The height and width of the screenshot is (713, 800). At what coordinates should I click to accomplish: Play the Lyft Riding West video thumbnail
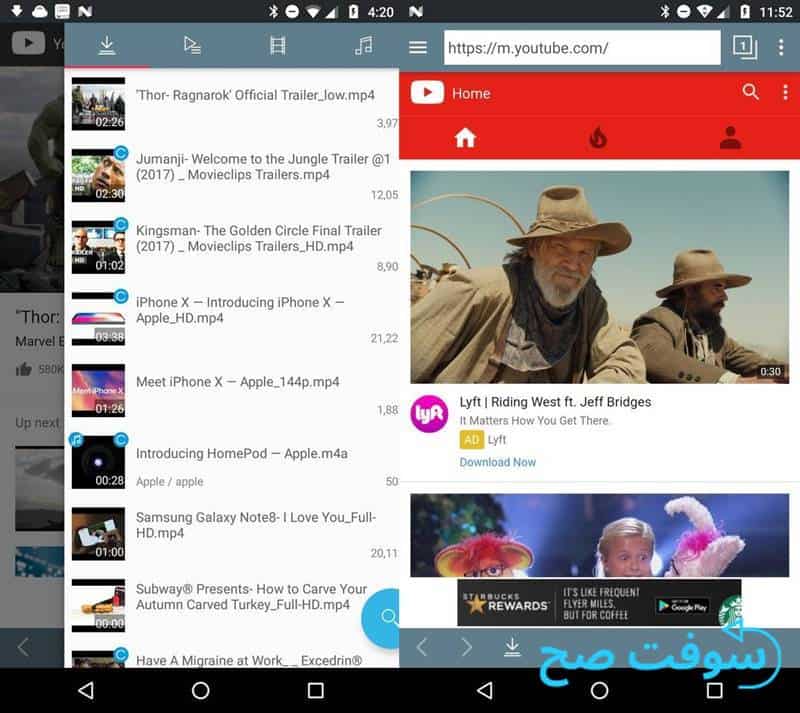[599, 277]
